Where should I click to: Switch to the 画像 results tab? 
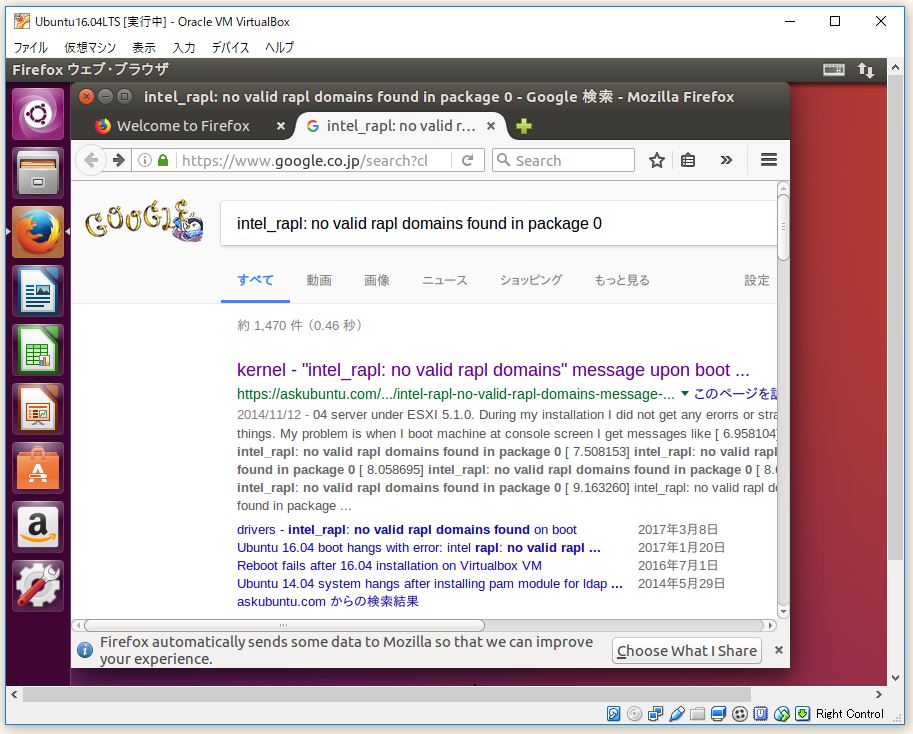click(x=377, y=280)
